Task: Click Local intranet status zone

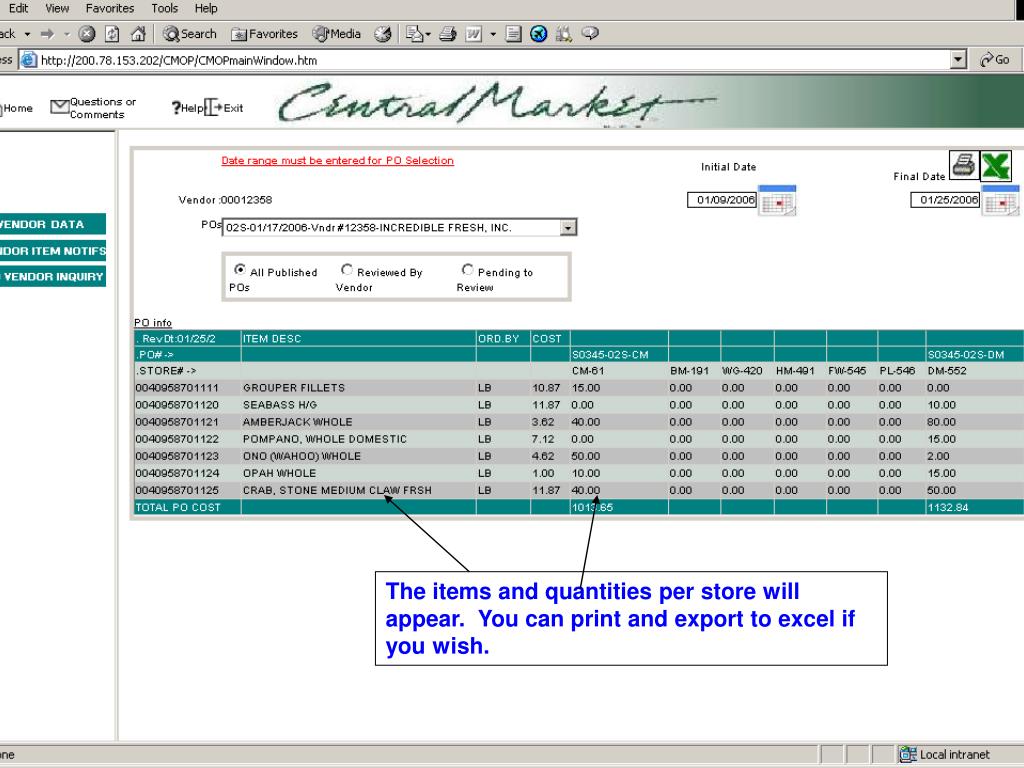Action: pos(945,754)
